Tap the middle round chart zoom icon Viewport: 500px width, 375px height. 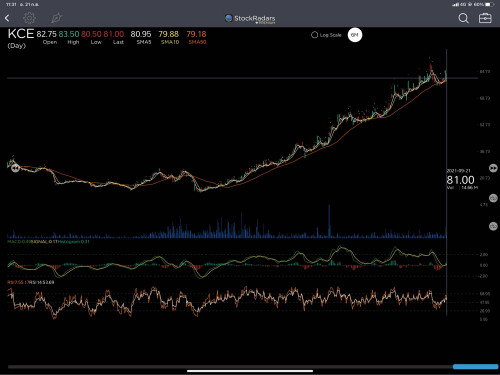(493, 198)
